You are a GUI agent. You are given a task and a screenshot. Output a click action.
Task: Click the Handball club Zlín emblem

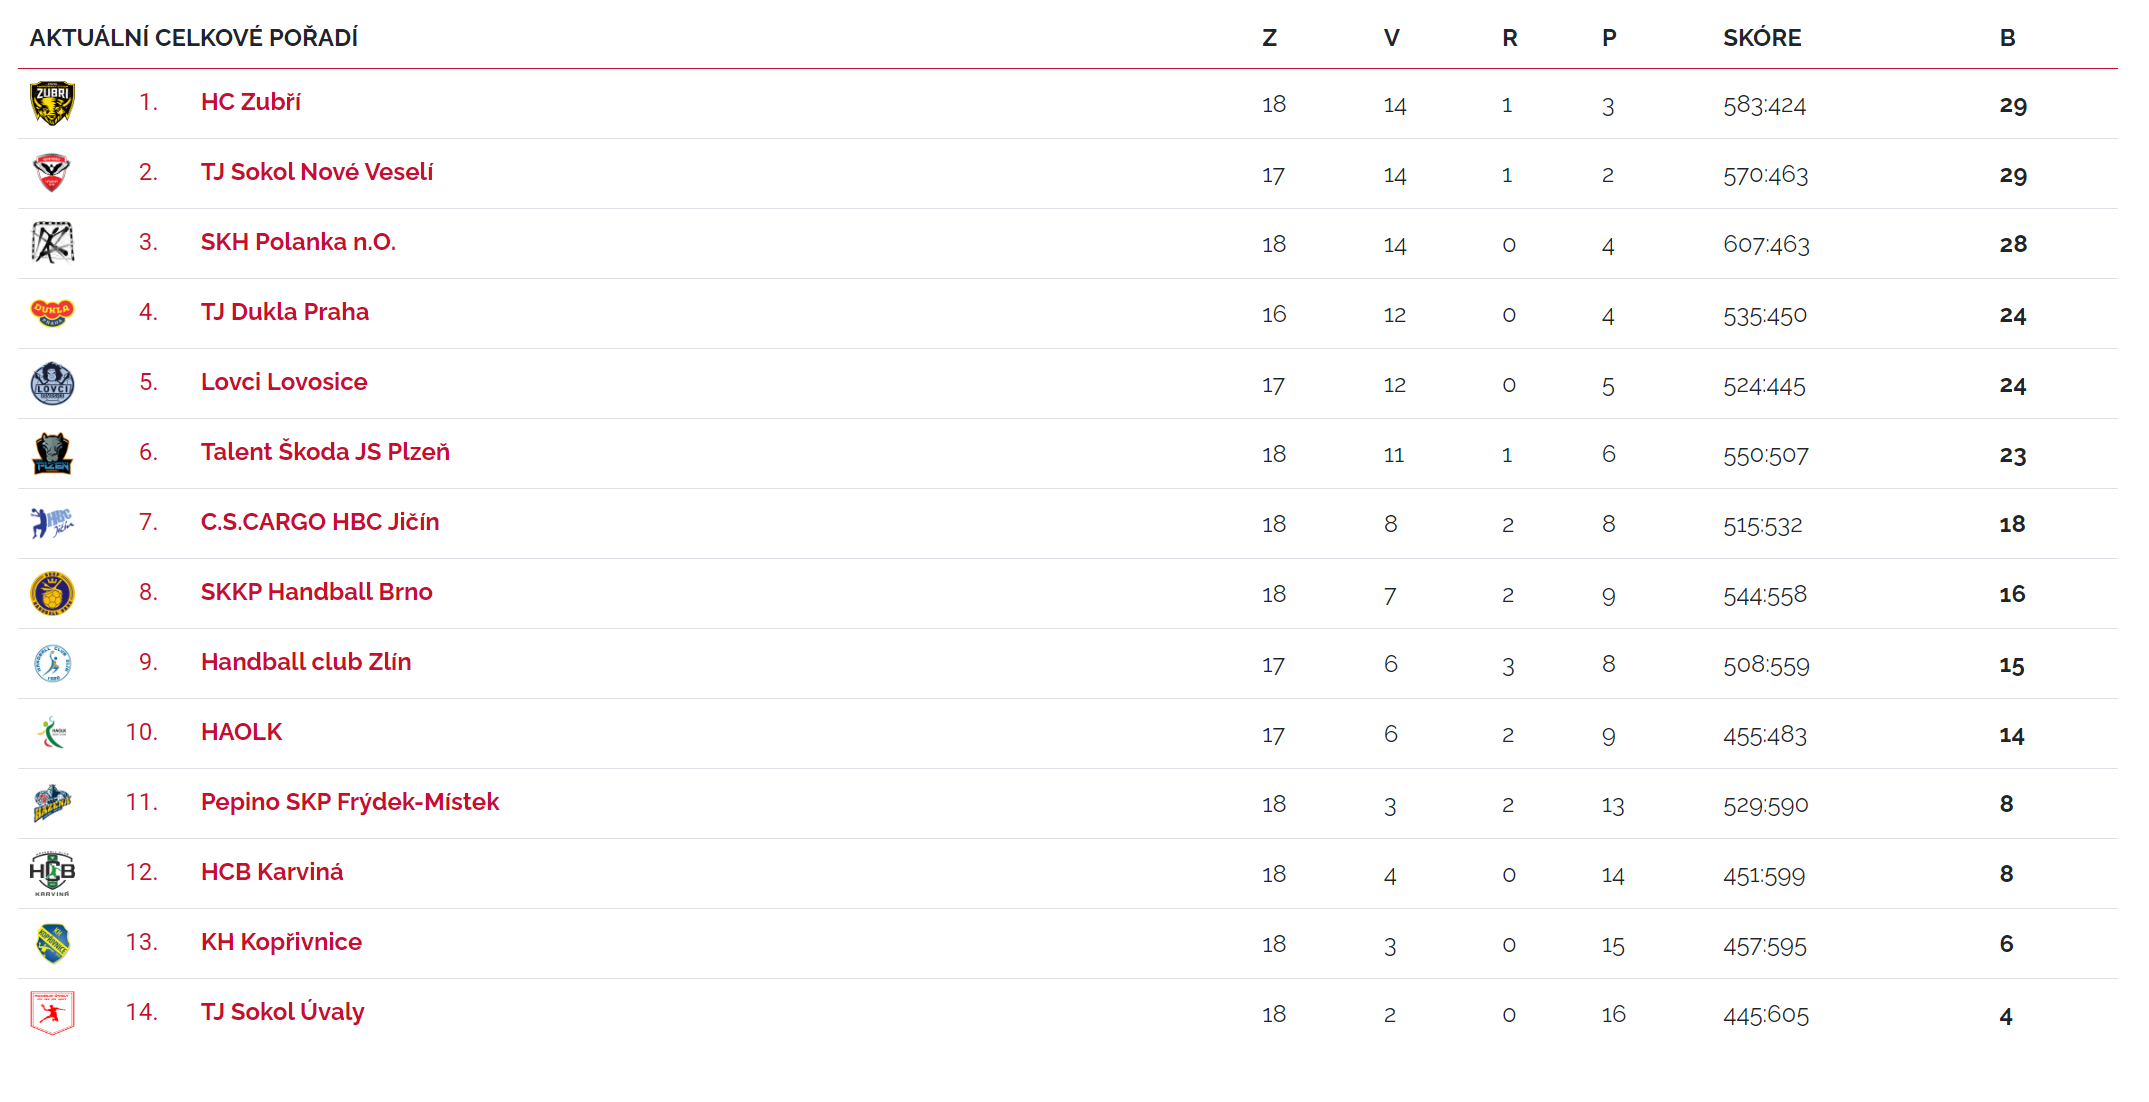click(x=52, y=663)
